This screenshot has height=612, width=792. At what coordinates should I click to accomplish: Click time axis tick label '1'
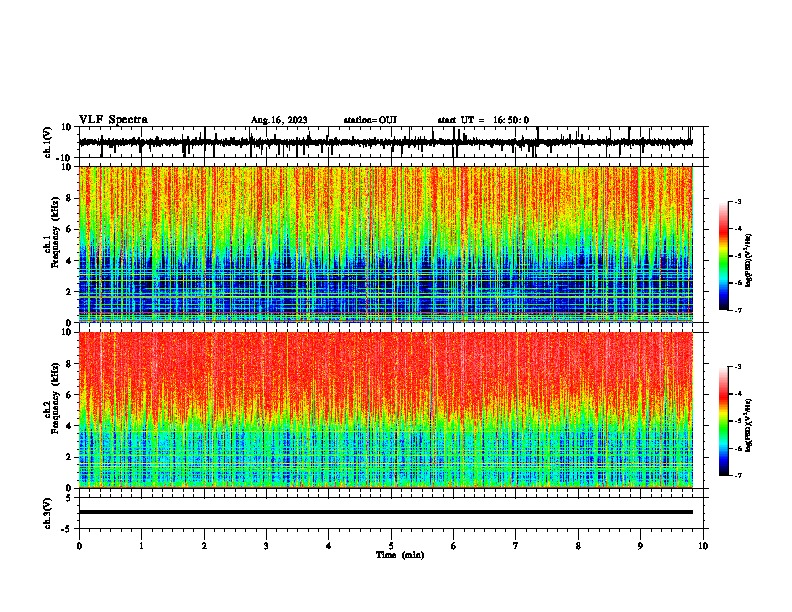pyautogui.click(x=141, y=546)
